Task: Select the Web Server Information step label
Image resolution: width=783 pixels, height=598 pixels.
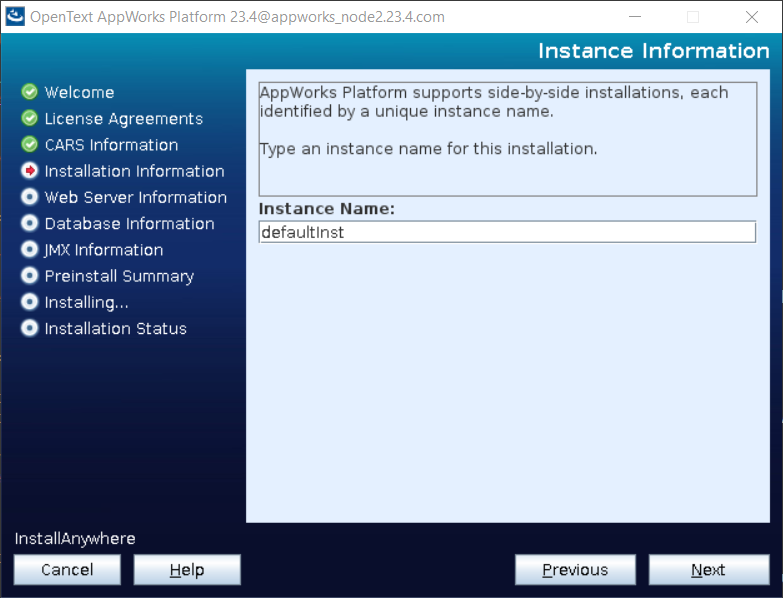Action: (x=135, y=197)
